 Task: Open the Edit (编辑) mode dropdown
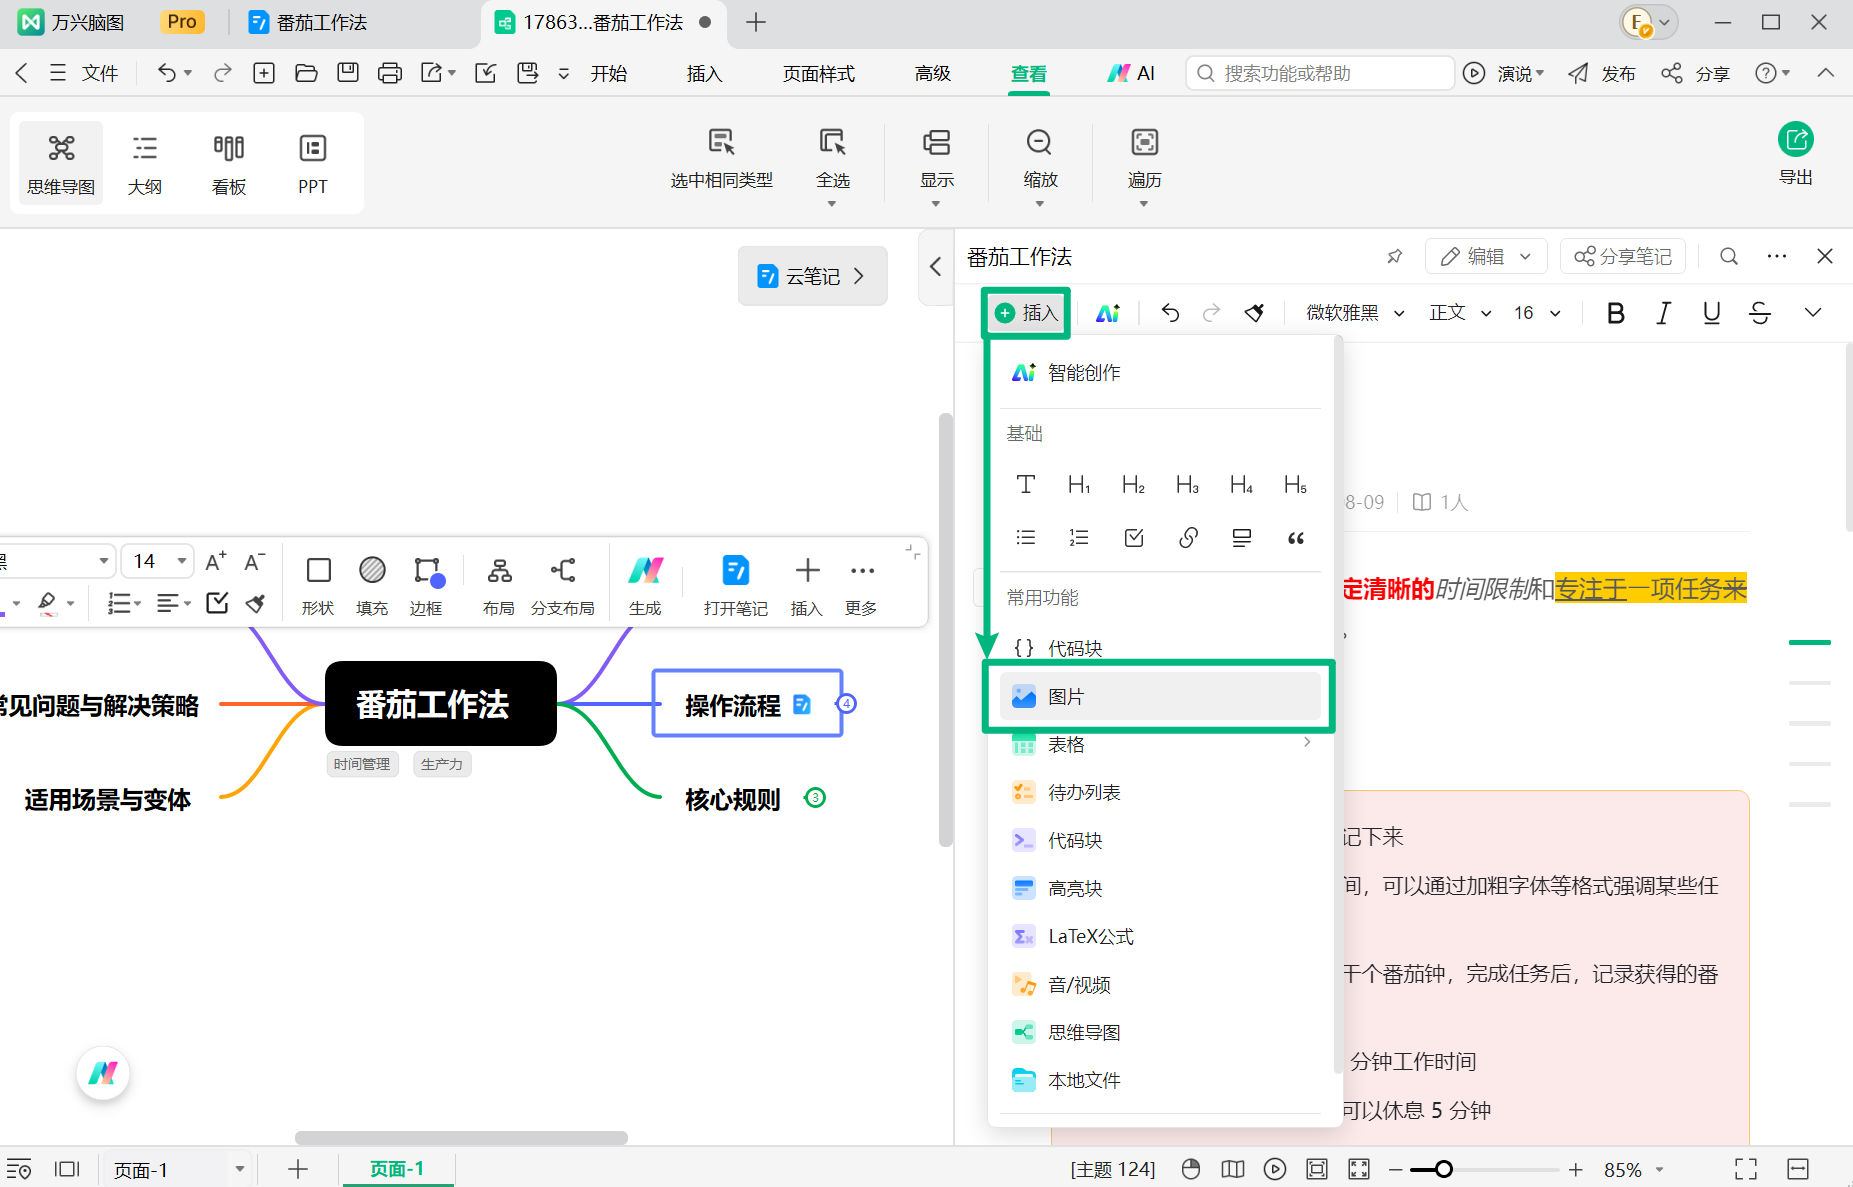click(1486, 257)
